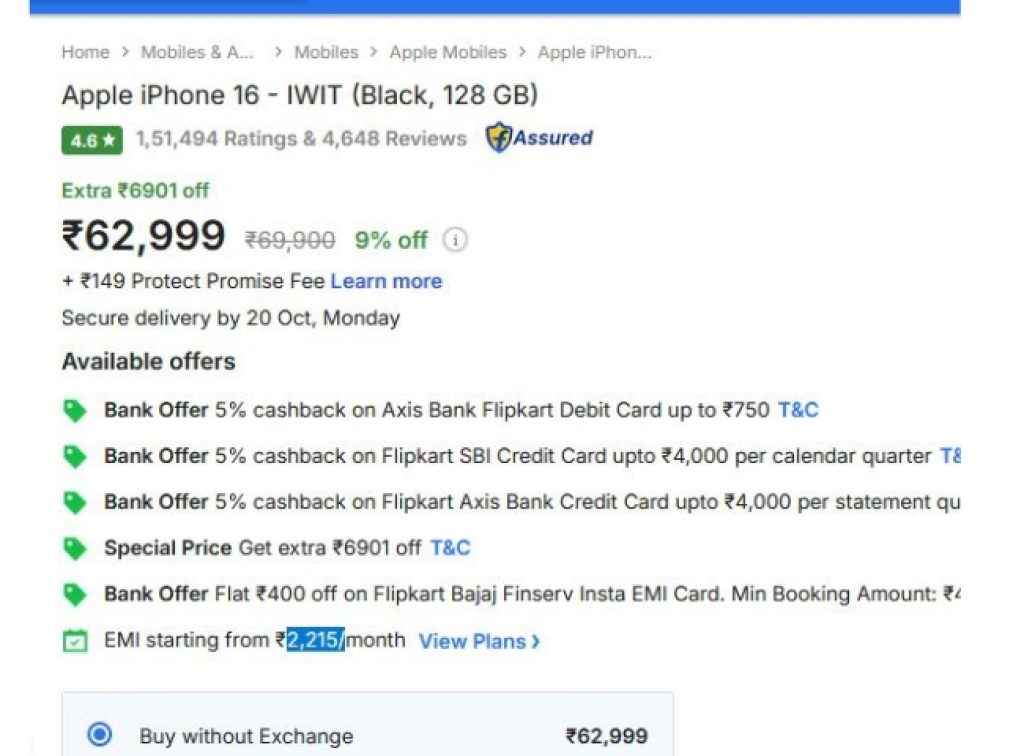Navigate to Mobiles breadcrumb link
The image size is (1024, 756).
327,52
